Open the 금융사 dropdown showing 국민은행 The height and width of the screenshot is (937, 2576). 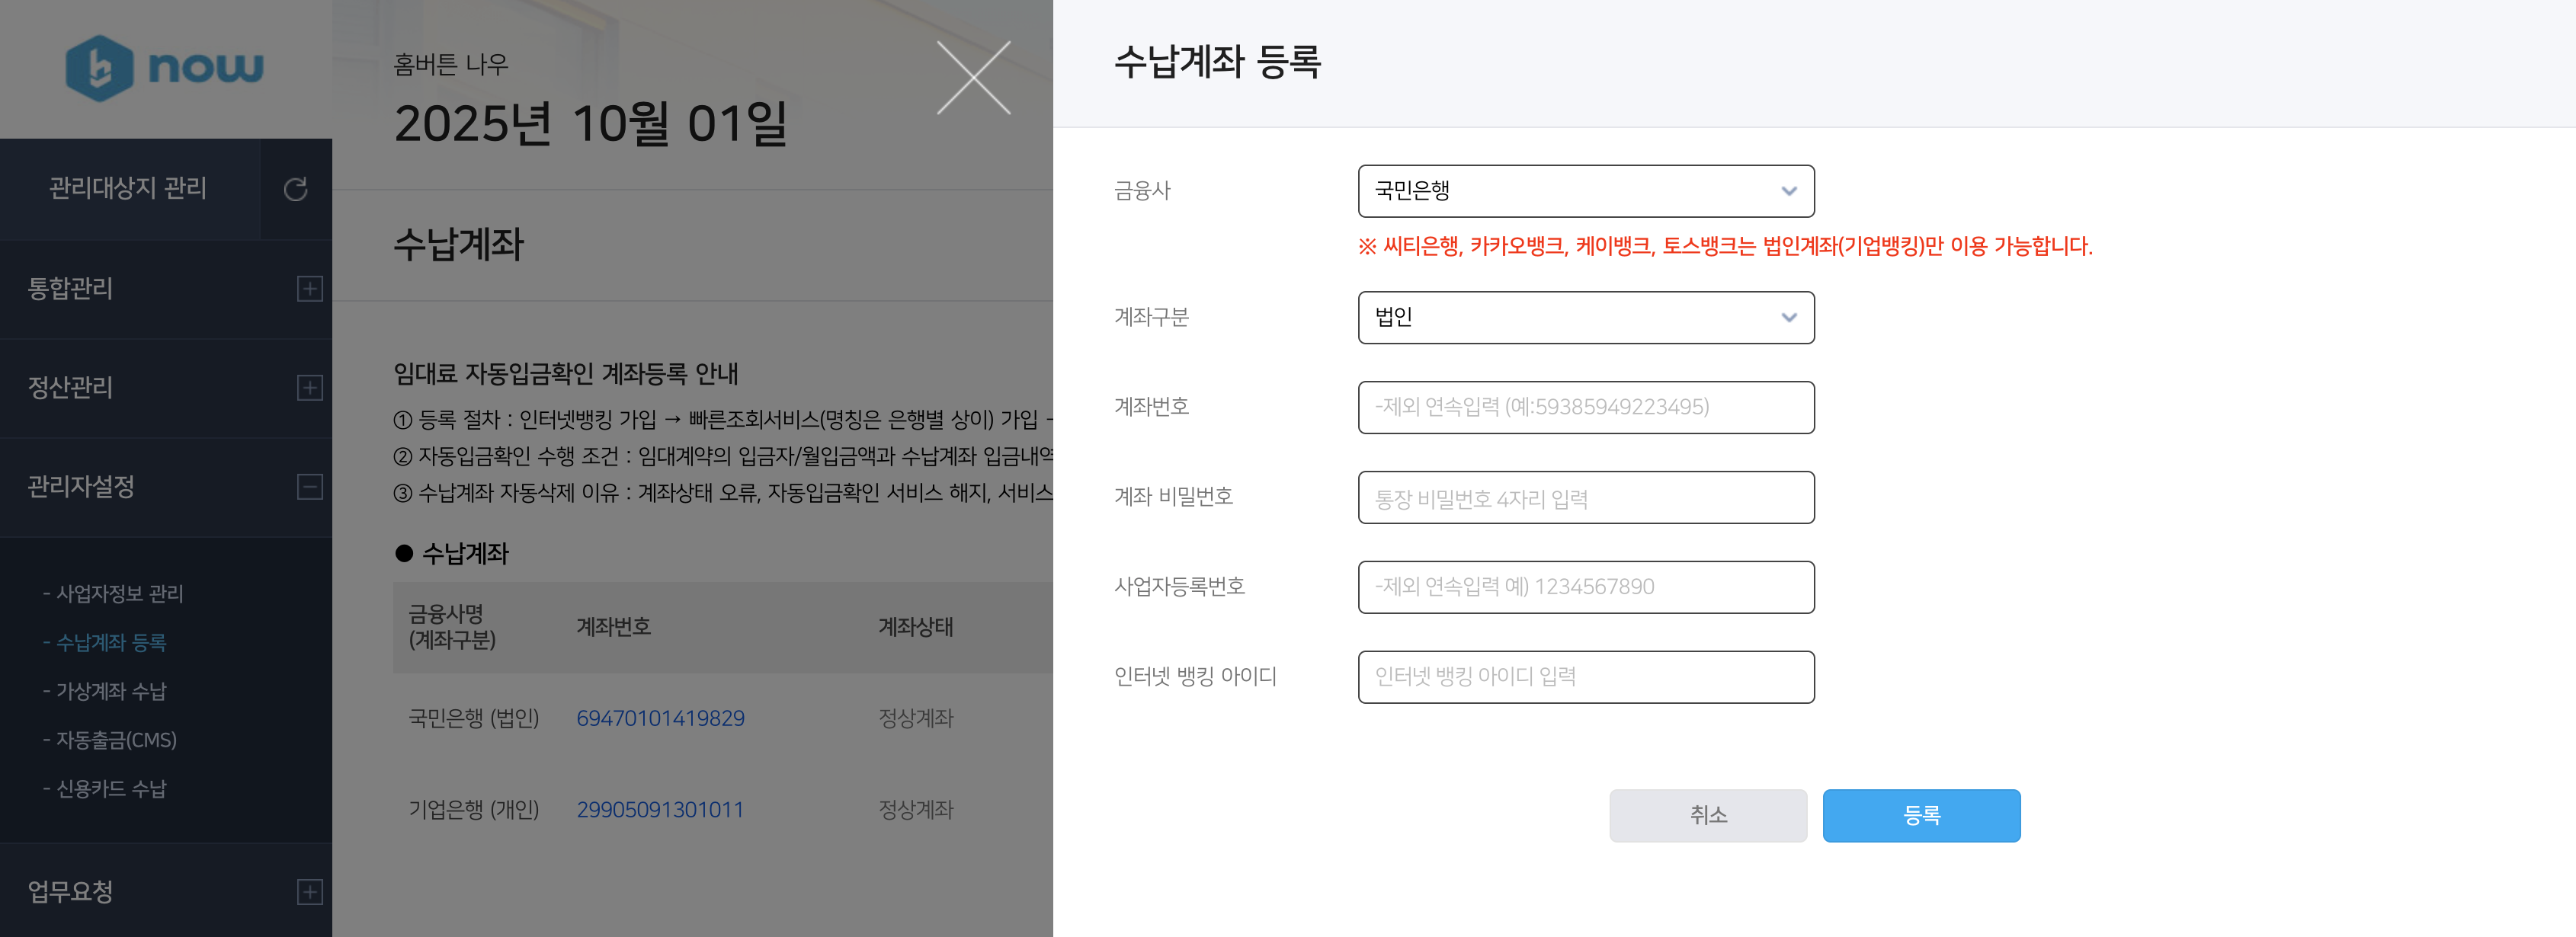(1585, 191)
